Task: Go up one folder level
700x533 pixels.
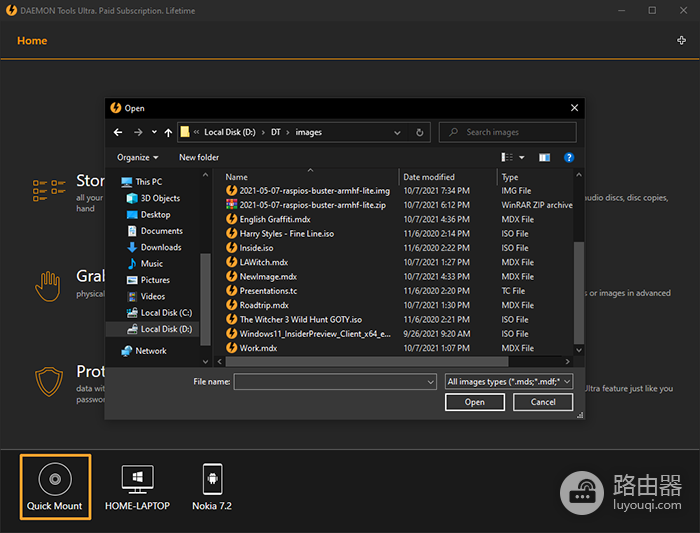Action: [x=168, y=133]
